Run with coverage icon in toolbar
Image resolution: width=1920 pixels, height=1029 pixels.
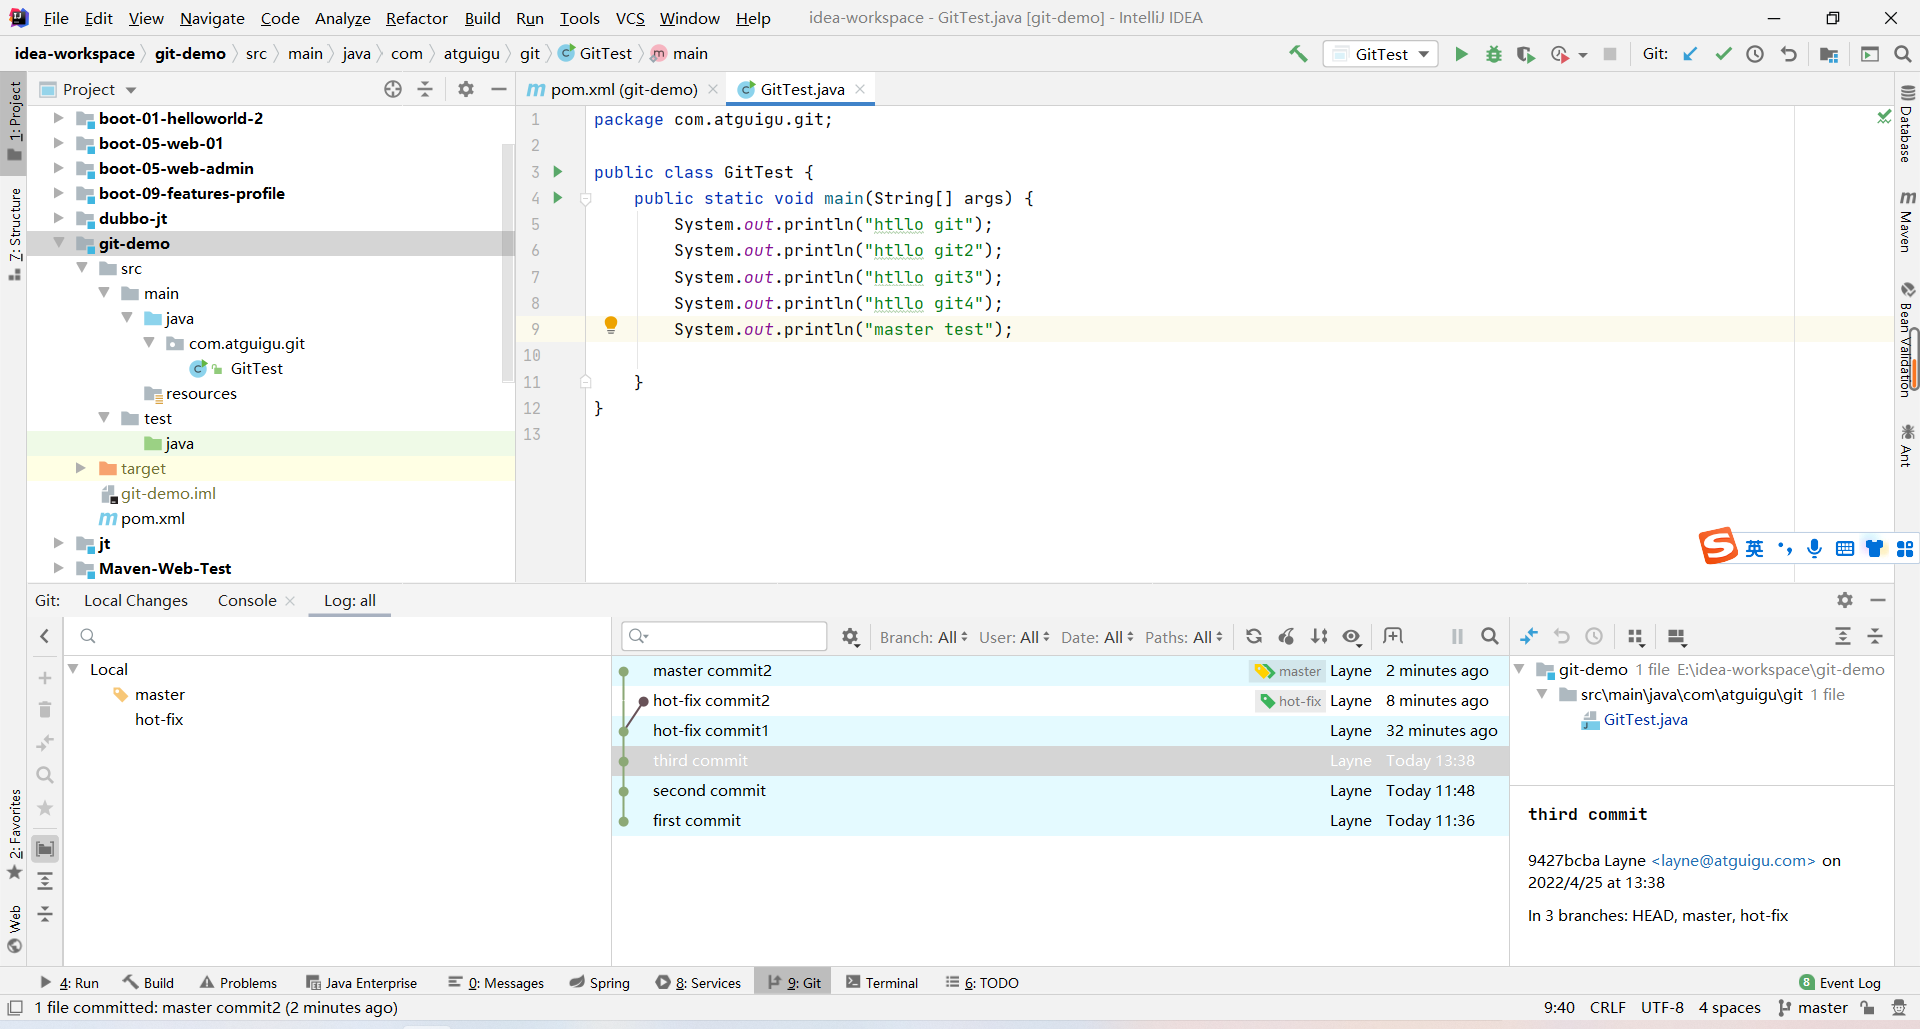tap(1525, 54)
